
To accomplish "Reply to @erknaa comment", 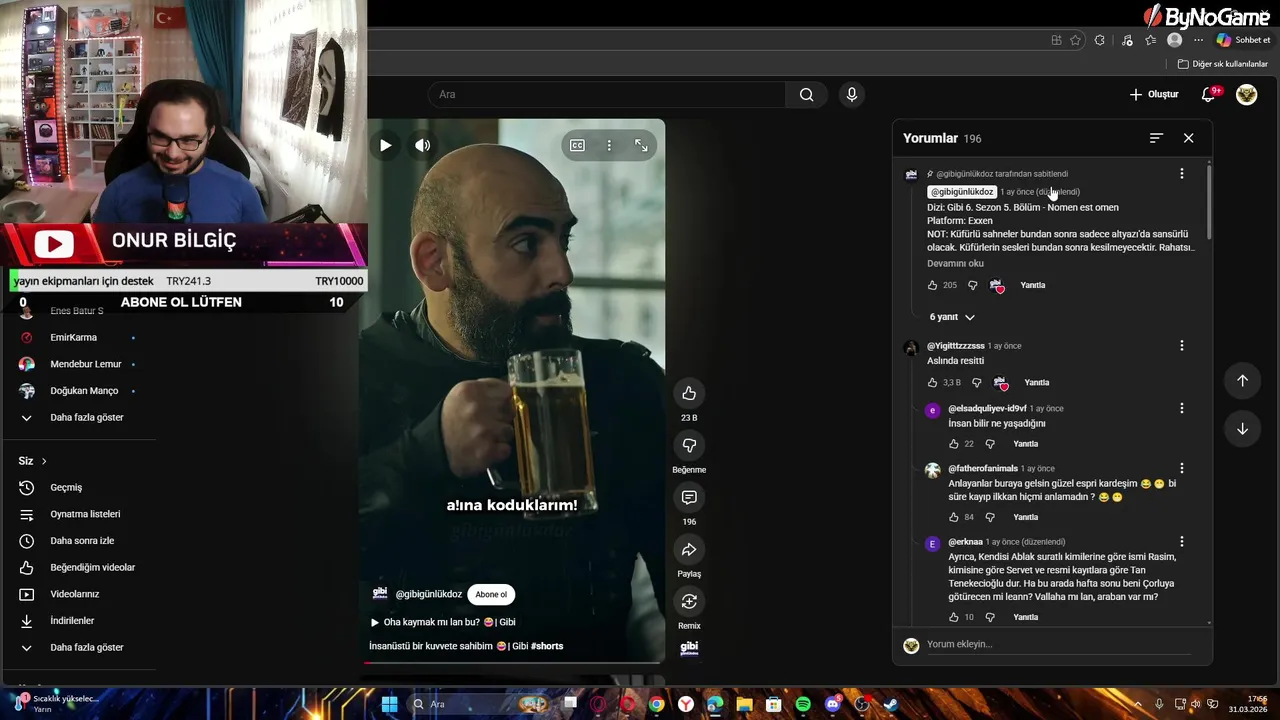I will 1025,617.
